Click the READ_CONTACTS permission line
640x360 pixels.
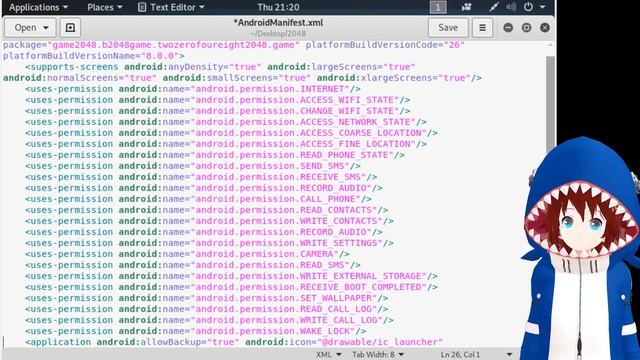click(x=207, y=210)
